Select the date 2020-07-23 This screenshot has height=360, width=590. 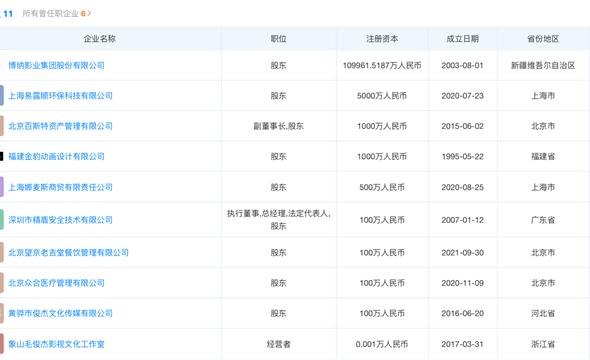click(462, 96)
